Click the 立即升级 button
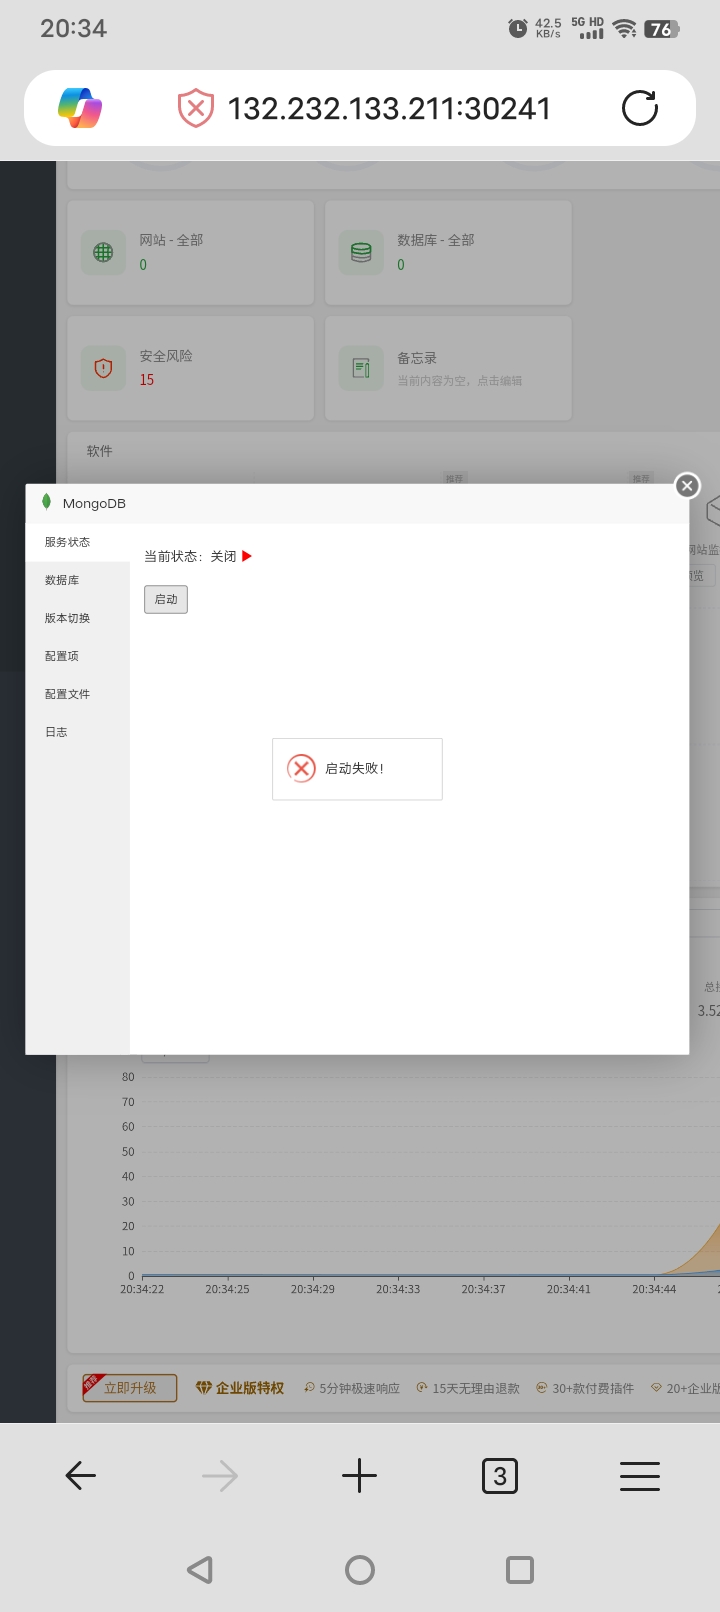This screenshot has width=720, height=1612. pos(130,1388)
